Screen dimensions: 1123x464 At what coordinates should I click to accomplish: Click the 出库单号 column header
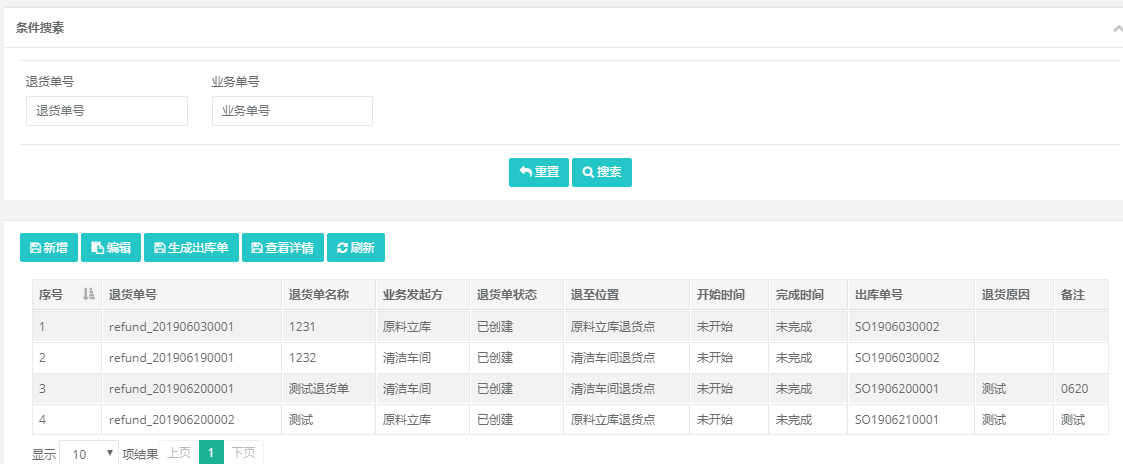(x=911, y=294)
